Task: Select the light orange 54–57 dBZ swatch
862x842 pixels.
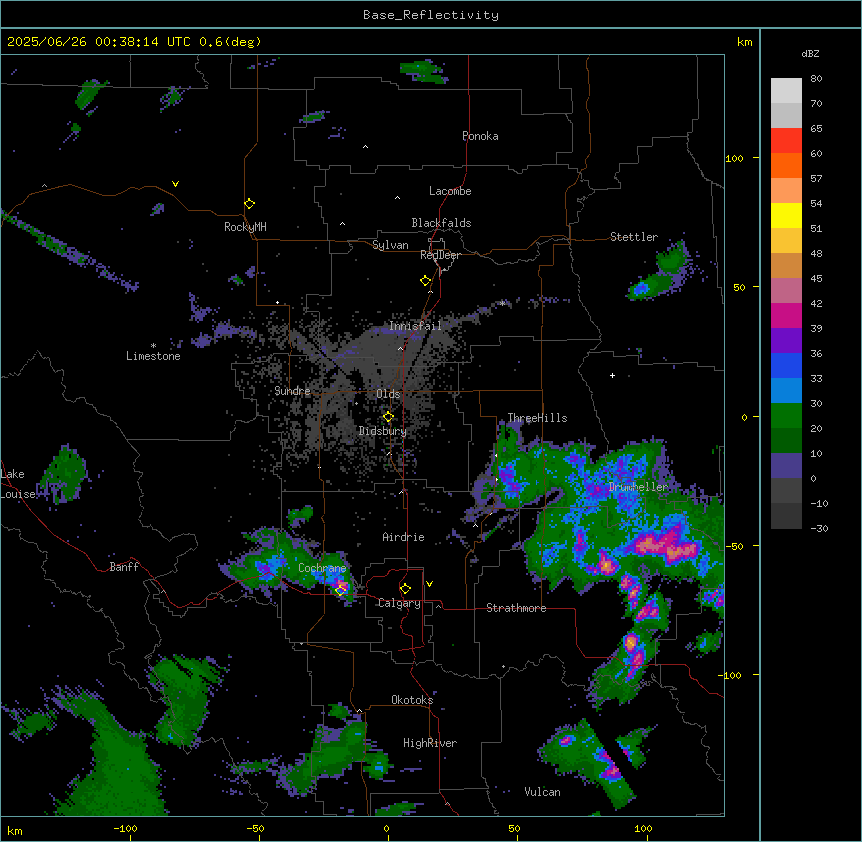Action: [786, 191]
